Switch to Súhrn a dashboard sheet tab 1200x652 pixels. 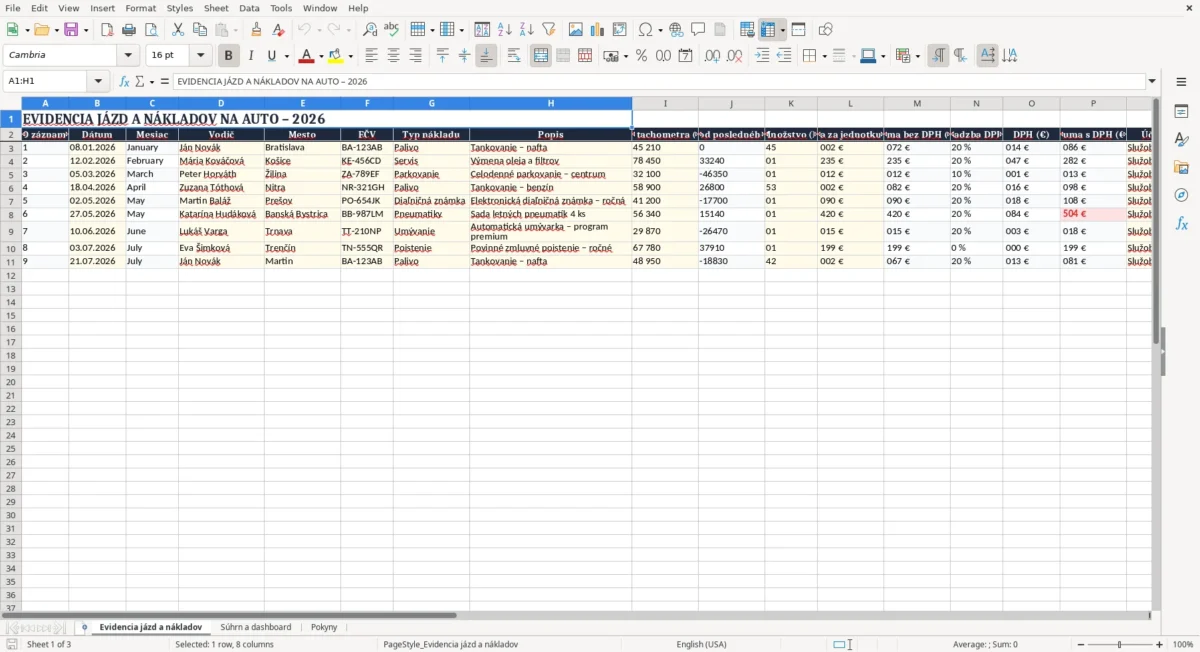pos(256,627)
